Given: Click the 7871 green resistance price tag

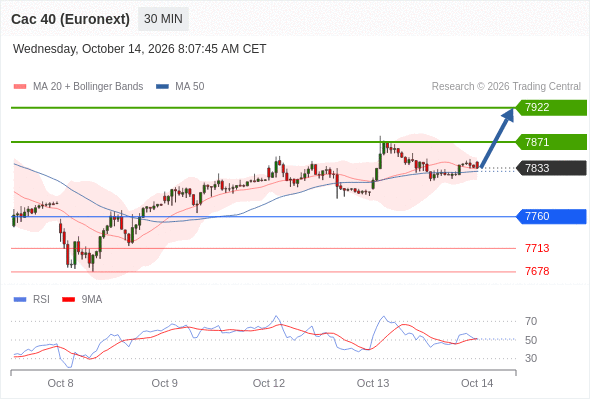Looking at the screenshot, I should click(551, 142).
